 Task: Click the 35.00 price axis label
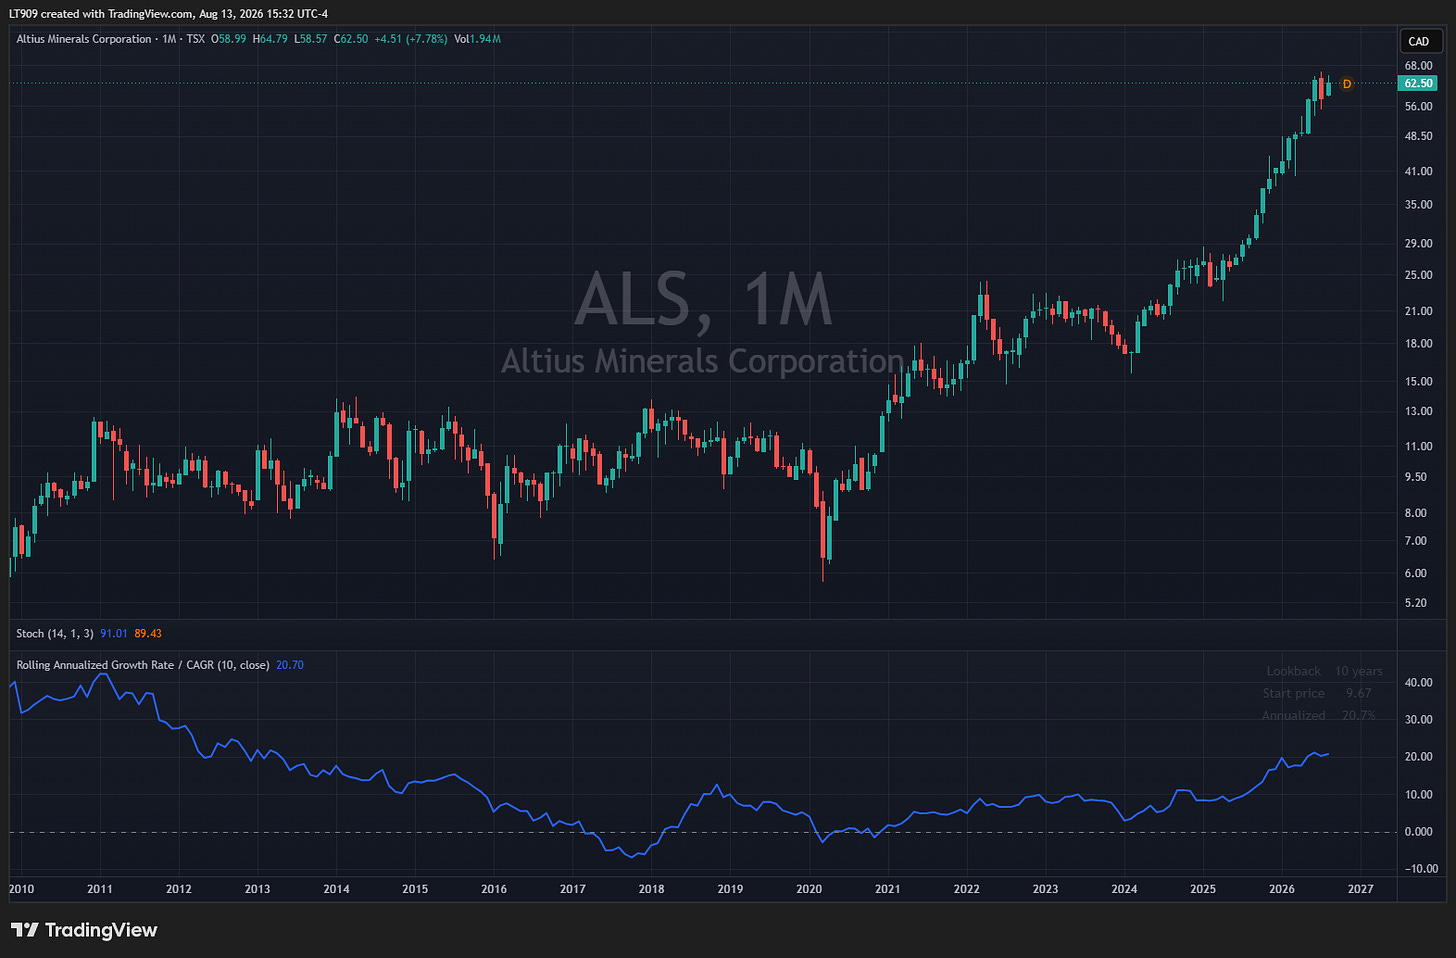pos(1418,205)
